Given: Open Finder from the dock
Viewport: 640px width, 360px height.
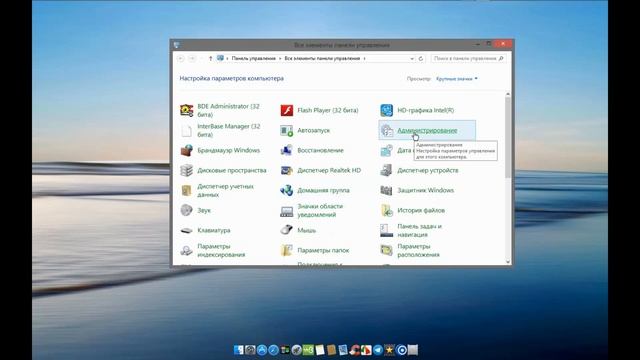Looking at the screenshot, I should (239, 350).
